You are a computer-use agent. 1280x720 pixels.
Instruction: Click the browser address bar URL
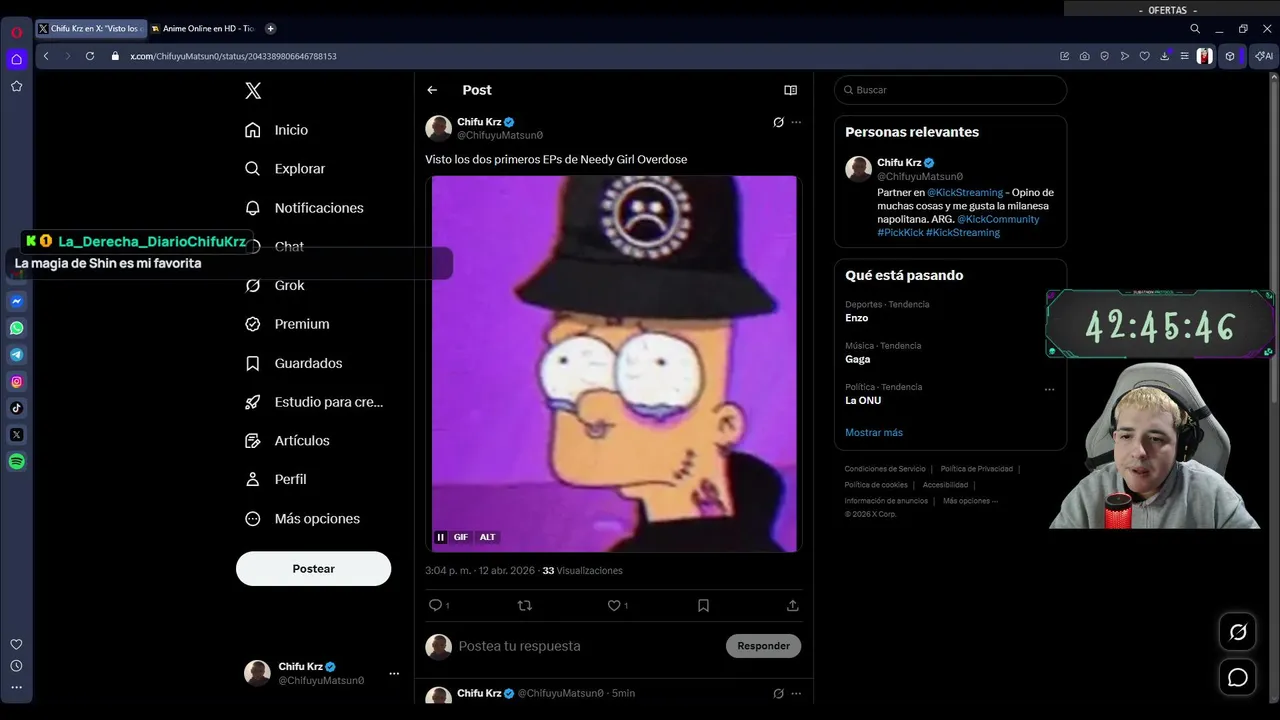point(233,56)
